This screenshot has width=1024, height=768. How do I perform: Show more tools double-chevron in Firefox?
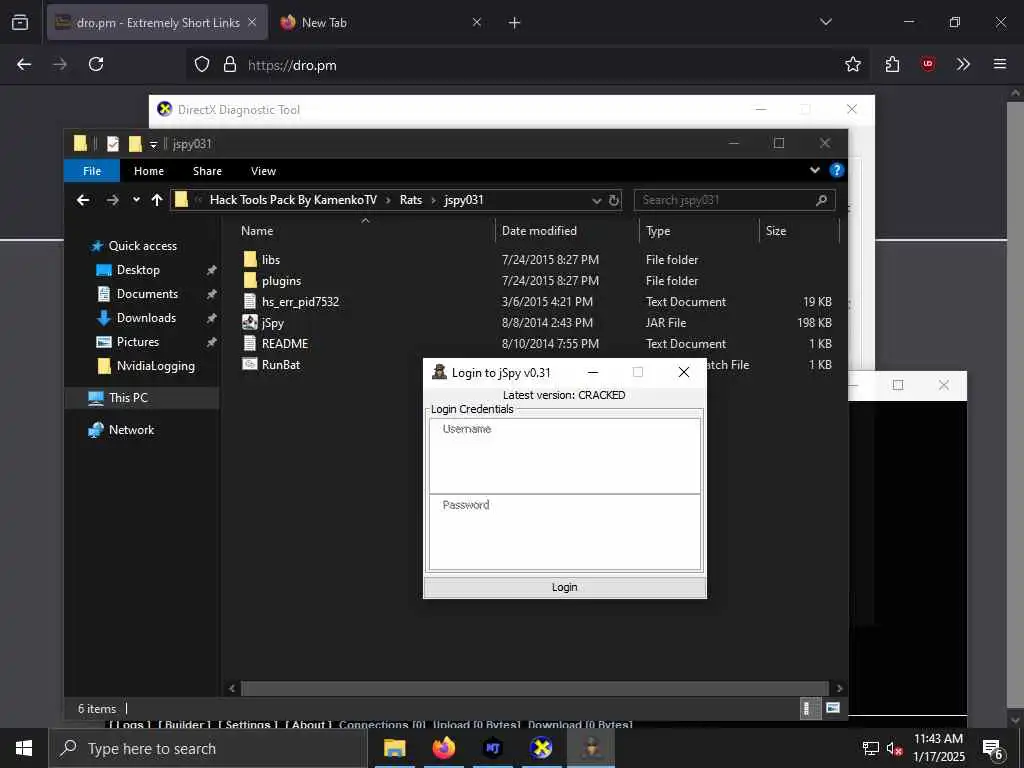963,64
